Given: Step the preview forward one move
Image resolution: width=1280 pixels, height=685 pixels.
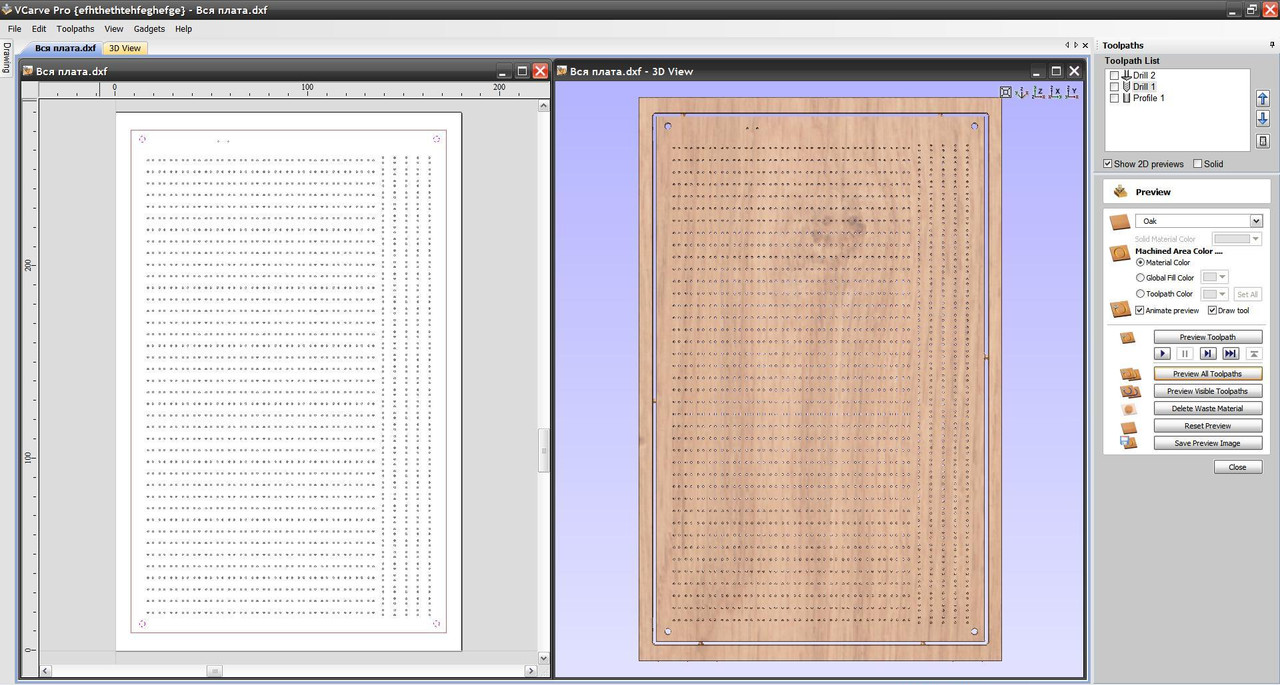Looking at the screenshot, I should click(1208, 354).
